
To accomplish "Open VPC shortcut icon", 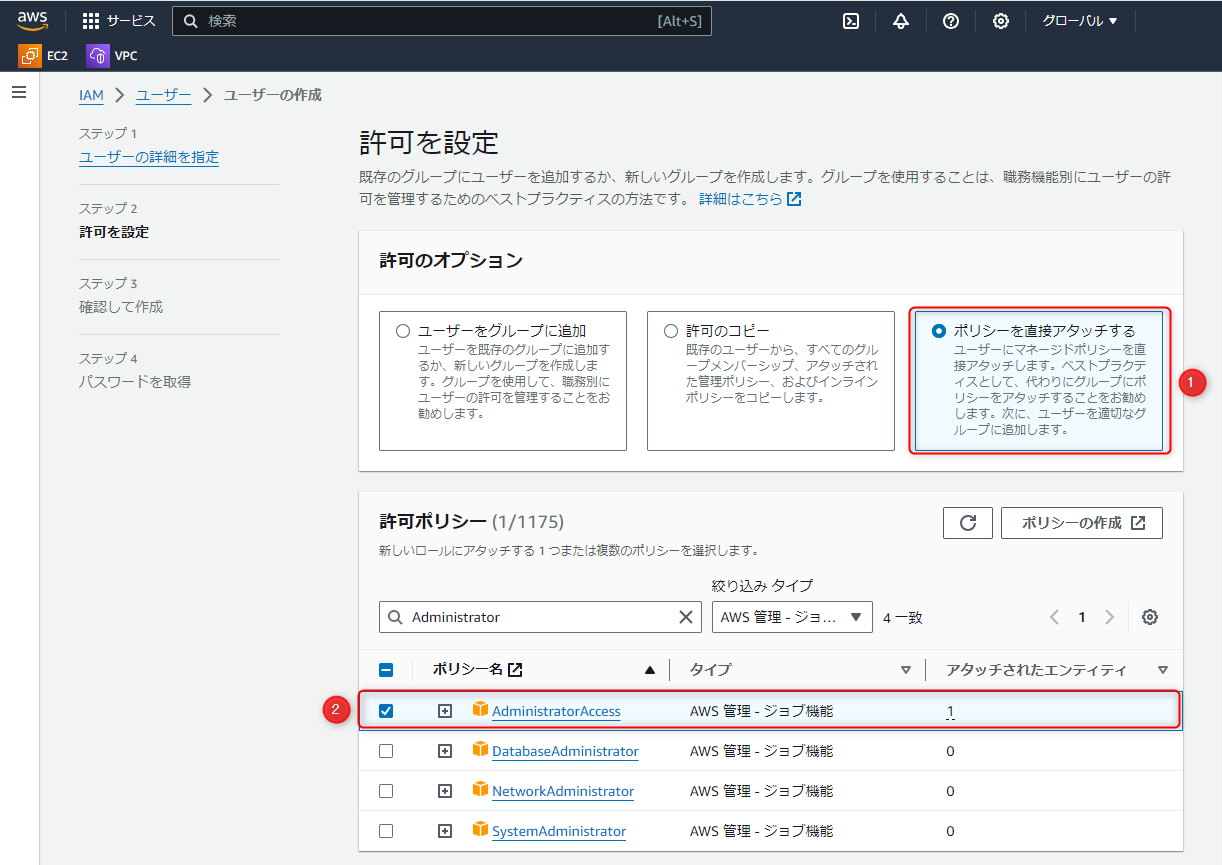I will point(98,56).
